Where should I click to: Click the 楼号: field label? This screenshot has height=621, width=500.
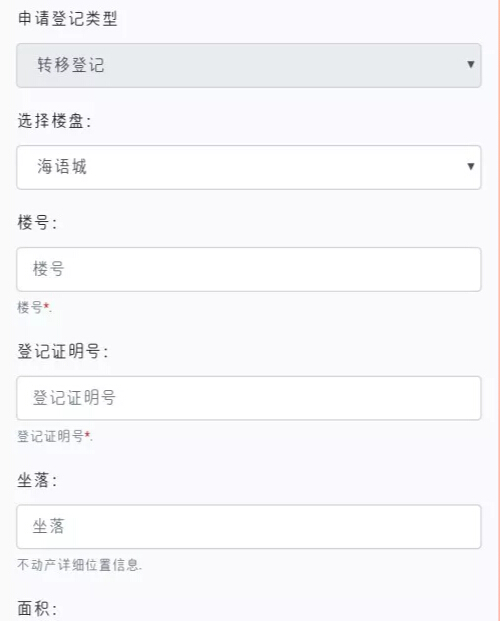(37, 222)
